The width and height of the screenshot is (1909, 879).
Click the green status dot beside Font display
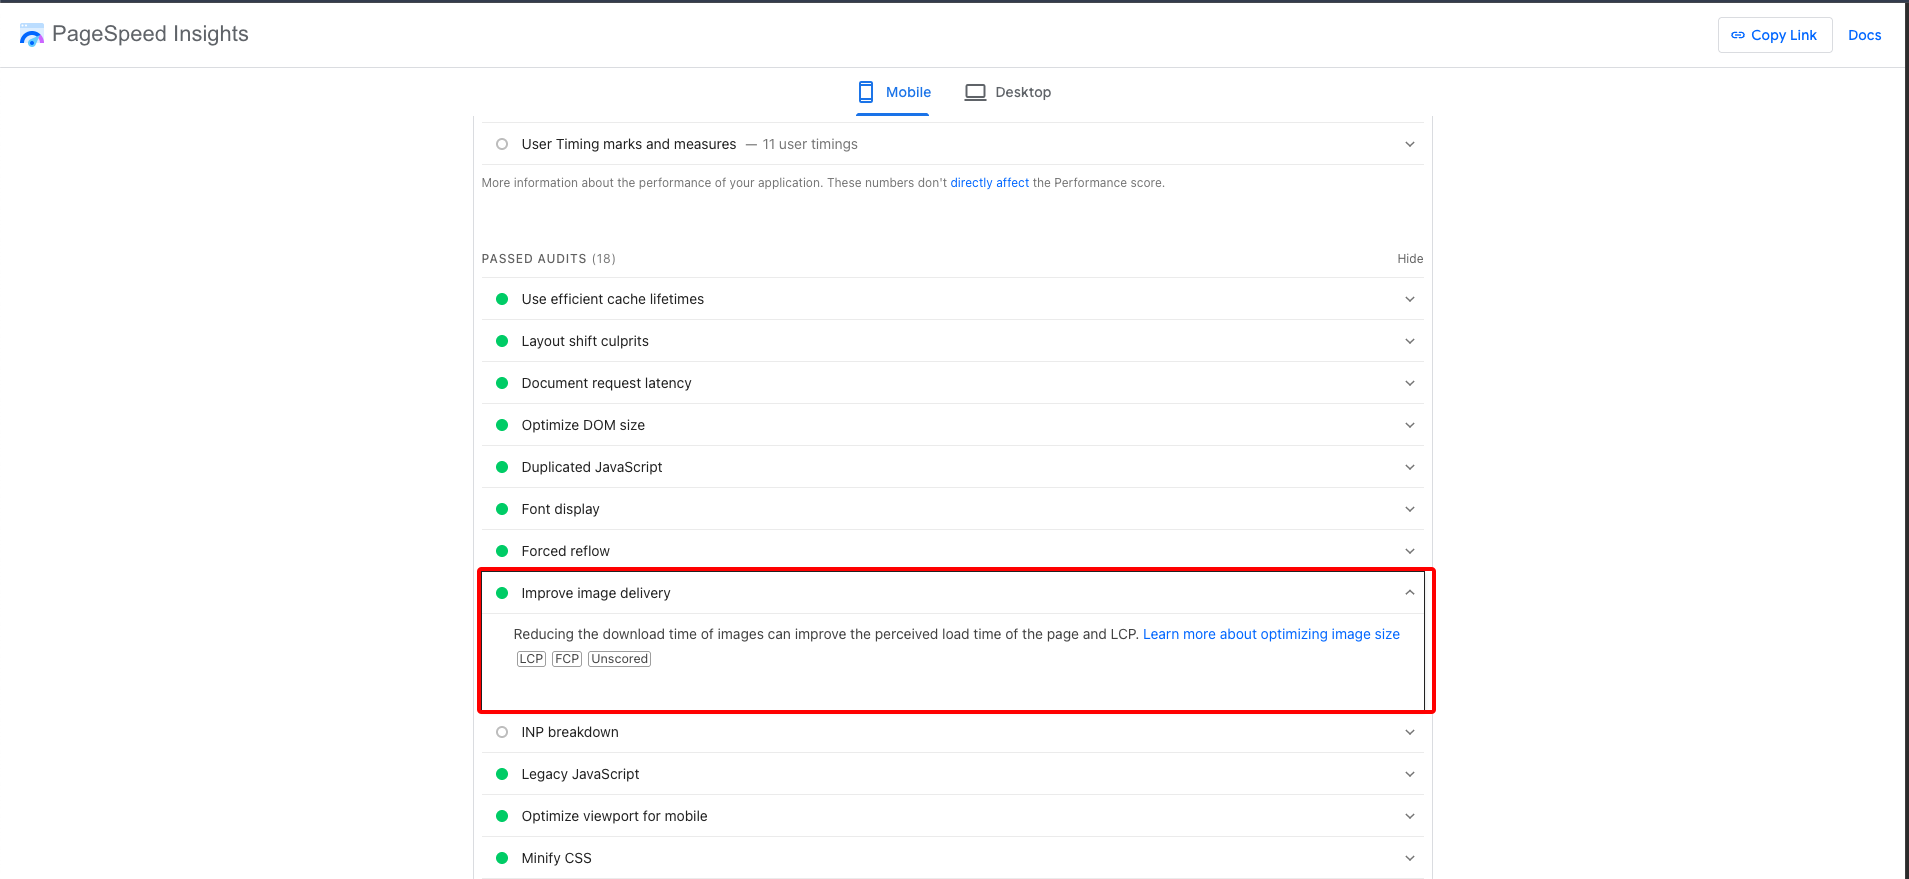502,509
